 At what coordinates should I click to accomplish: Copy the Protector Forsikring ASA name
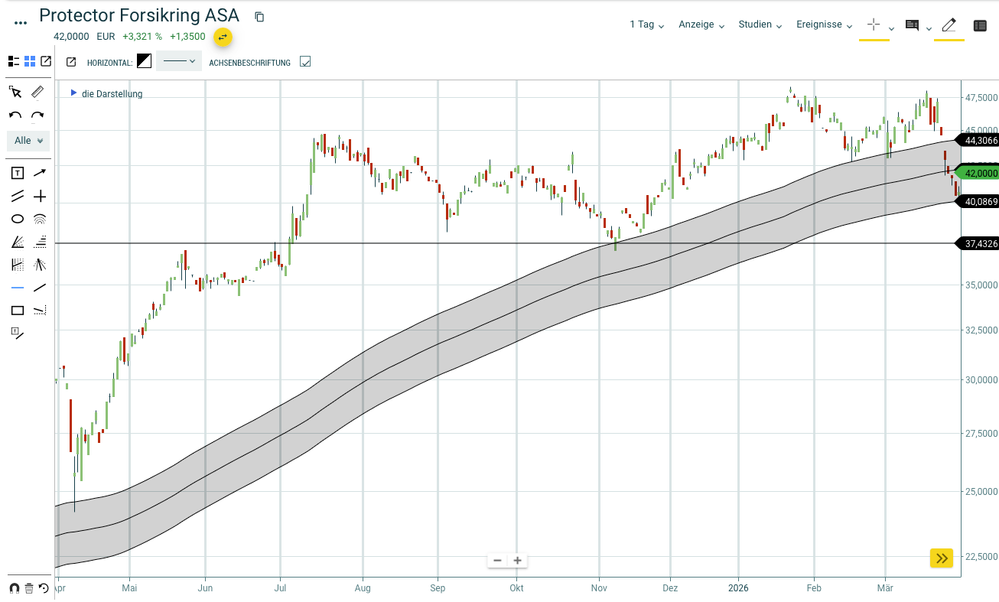point(259,17)
